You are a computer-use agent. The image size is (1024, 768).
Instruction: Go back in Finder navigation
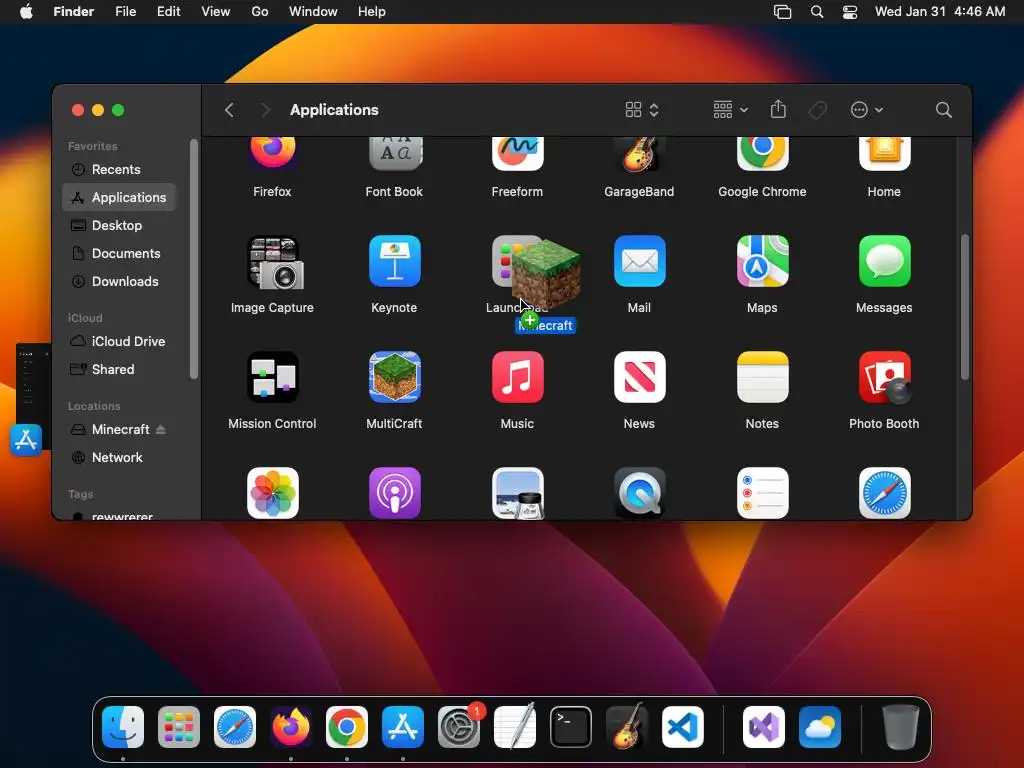point(229,110)
